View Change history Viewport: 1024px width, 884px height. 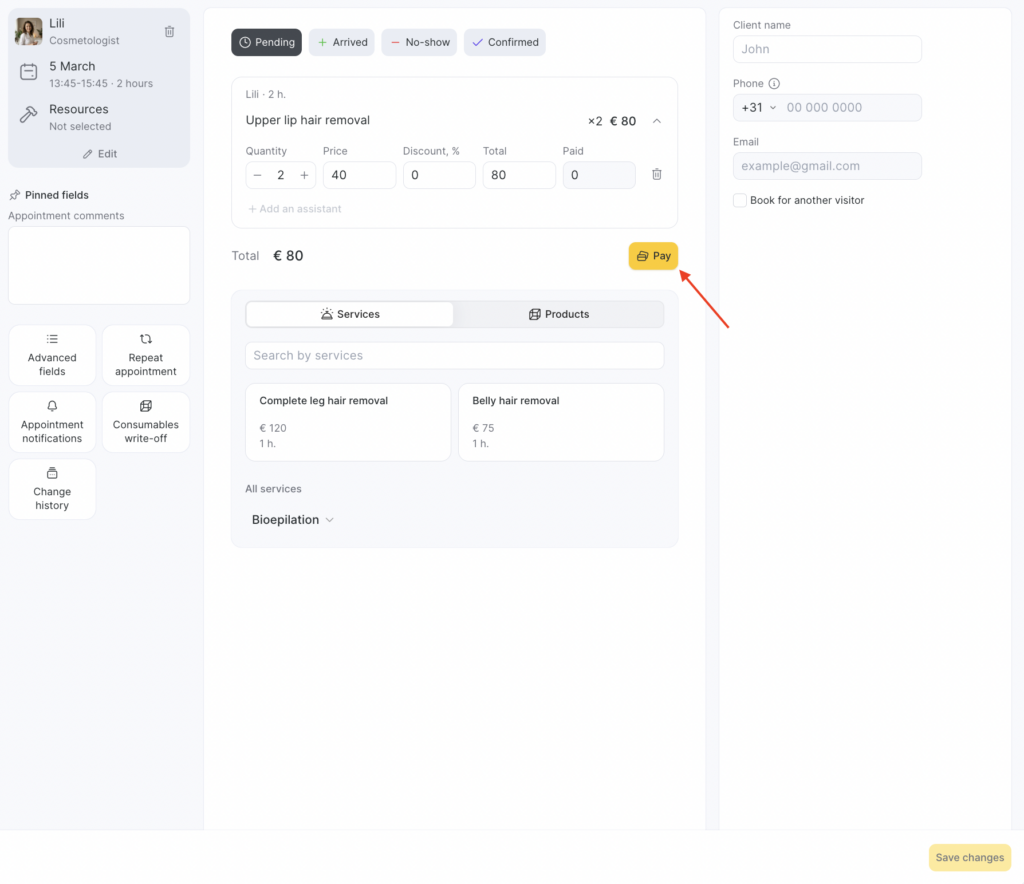point(52,489)
